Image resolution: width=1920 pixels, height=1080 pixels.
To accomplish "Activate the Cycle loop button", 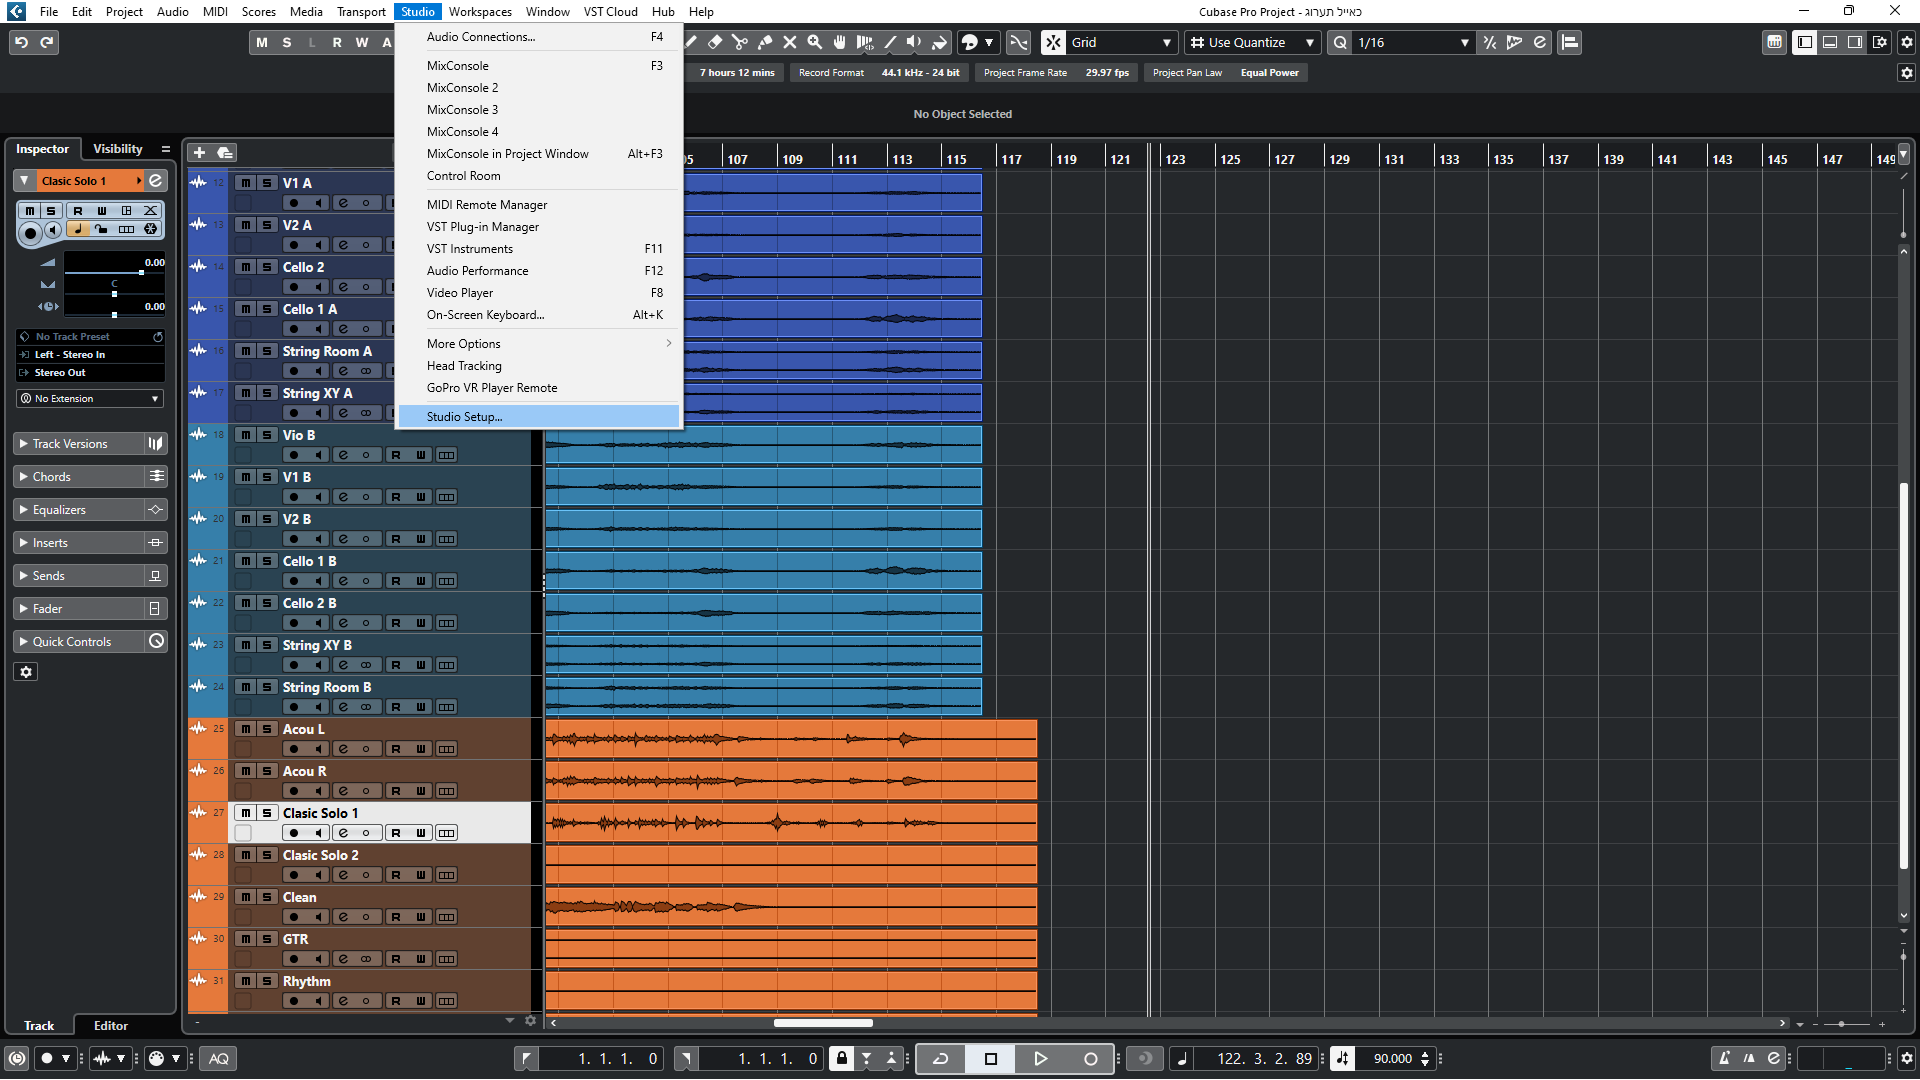I will 940,1059.
